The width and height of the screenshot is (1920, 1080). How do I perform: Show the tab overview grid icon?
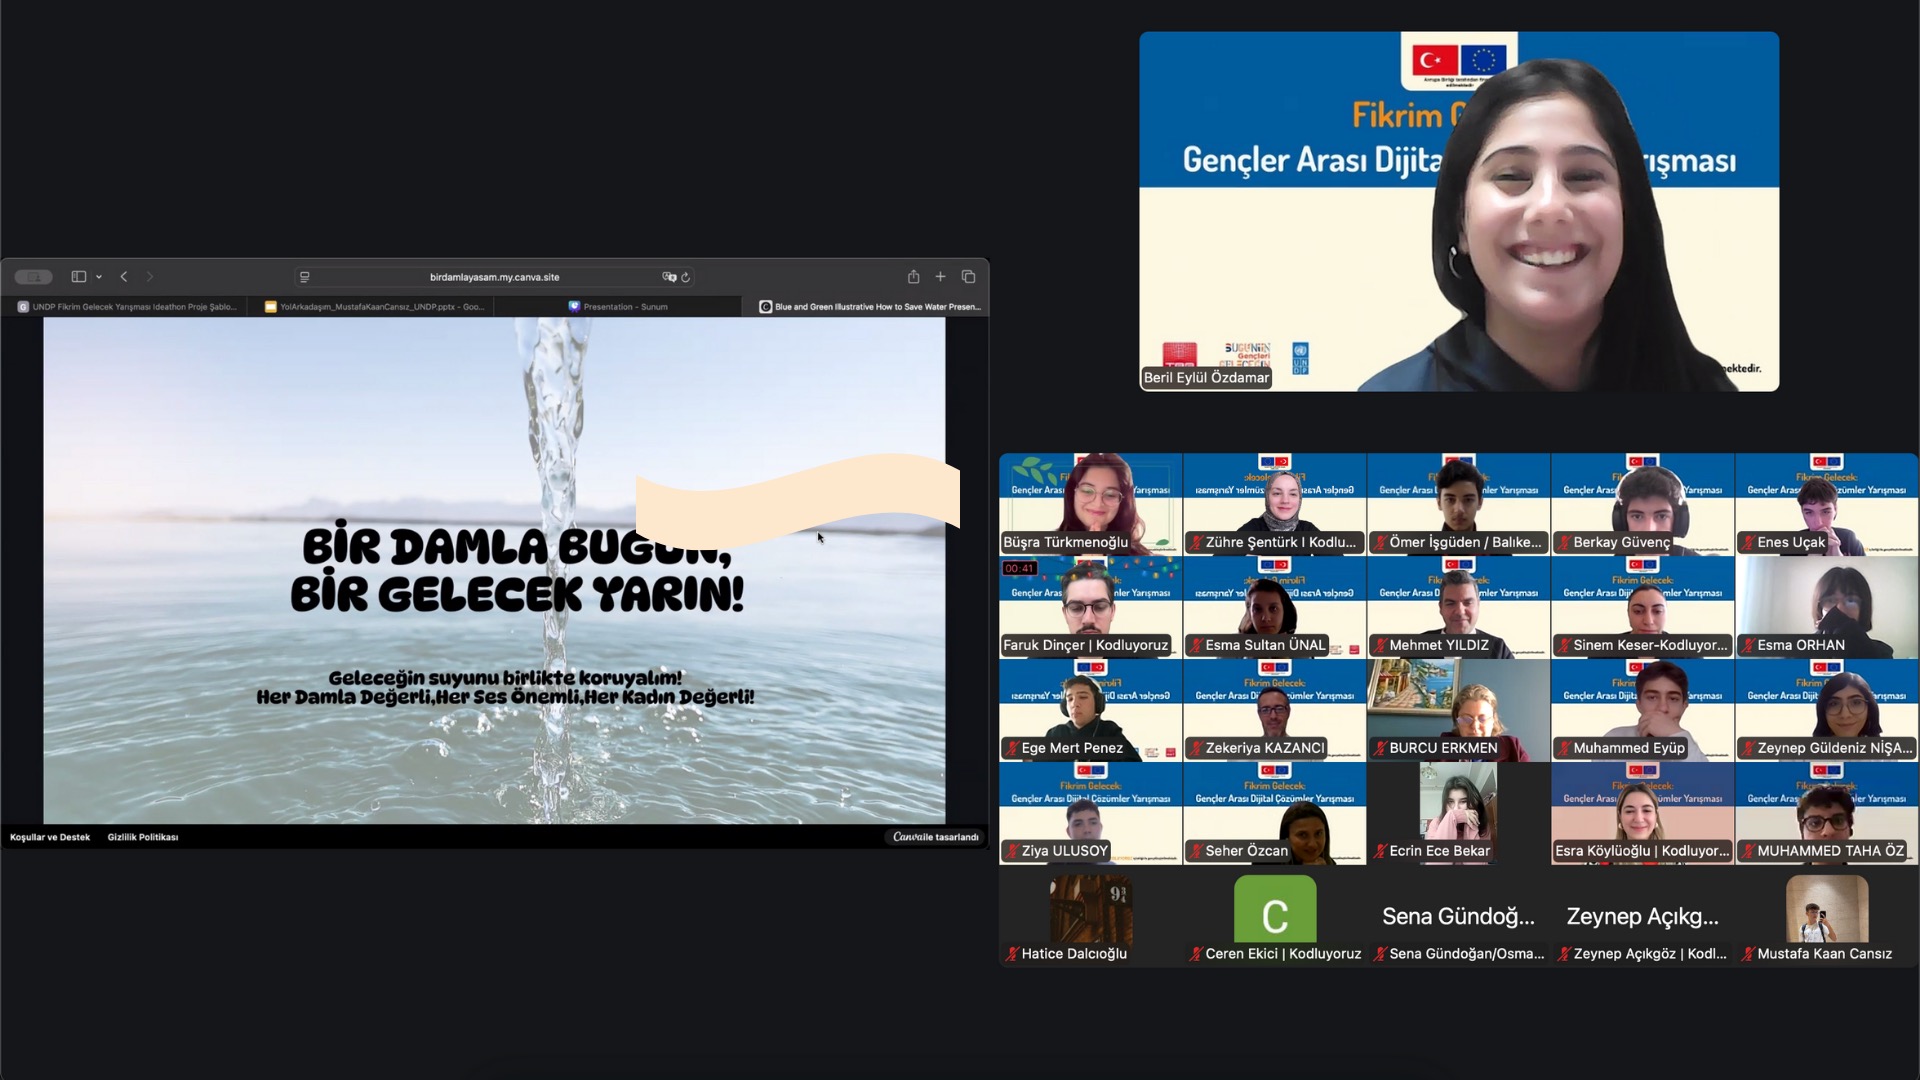(969, 277)
